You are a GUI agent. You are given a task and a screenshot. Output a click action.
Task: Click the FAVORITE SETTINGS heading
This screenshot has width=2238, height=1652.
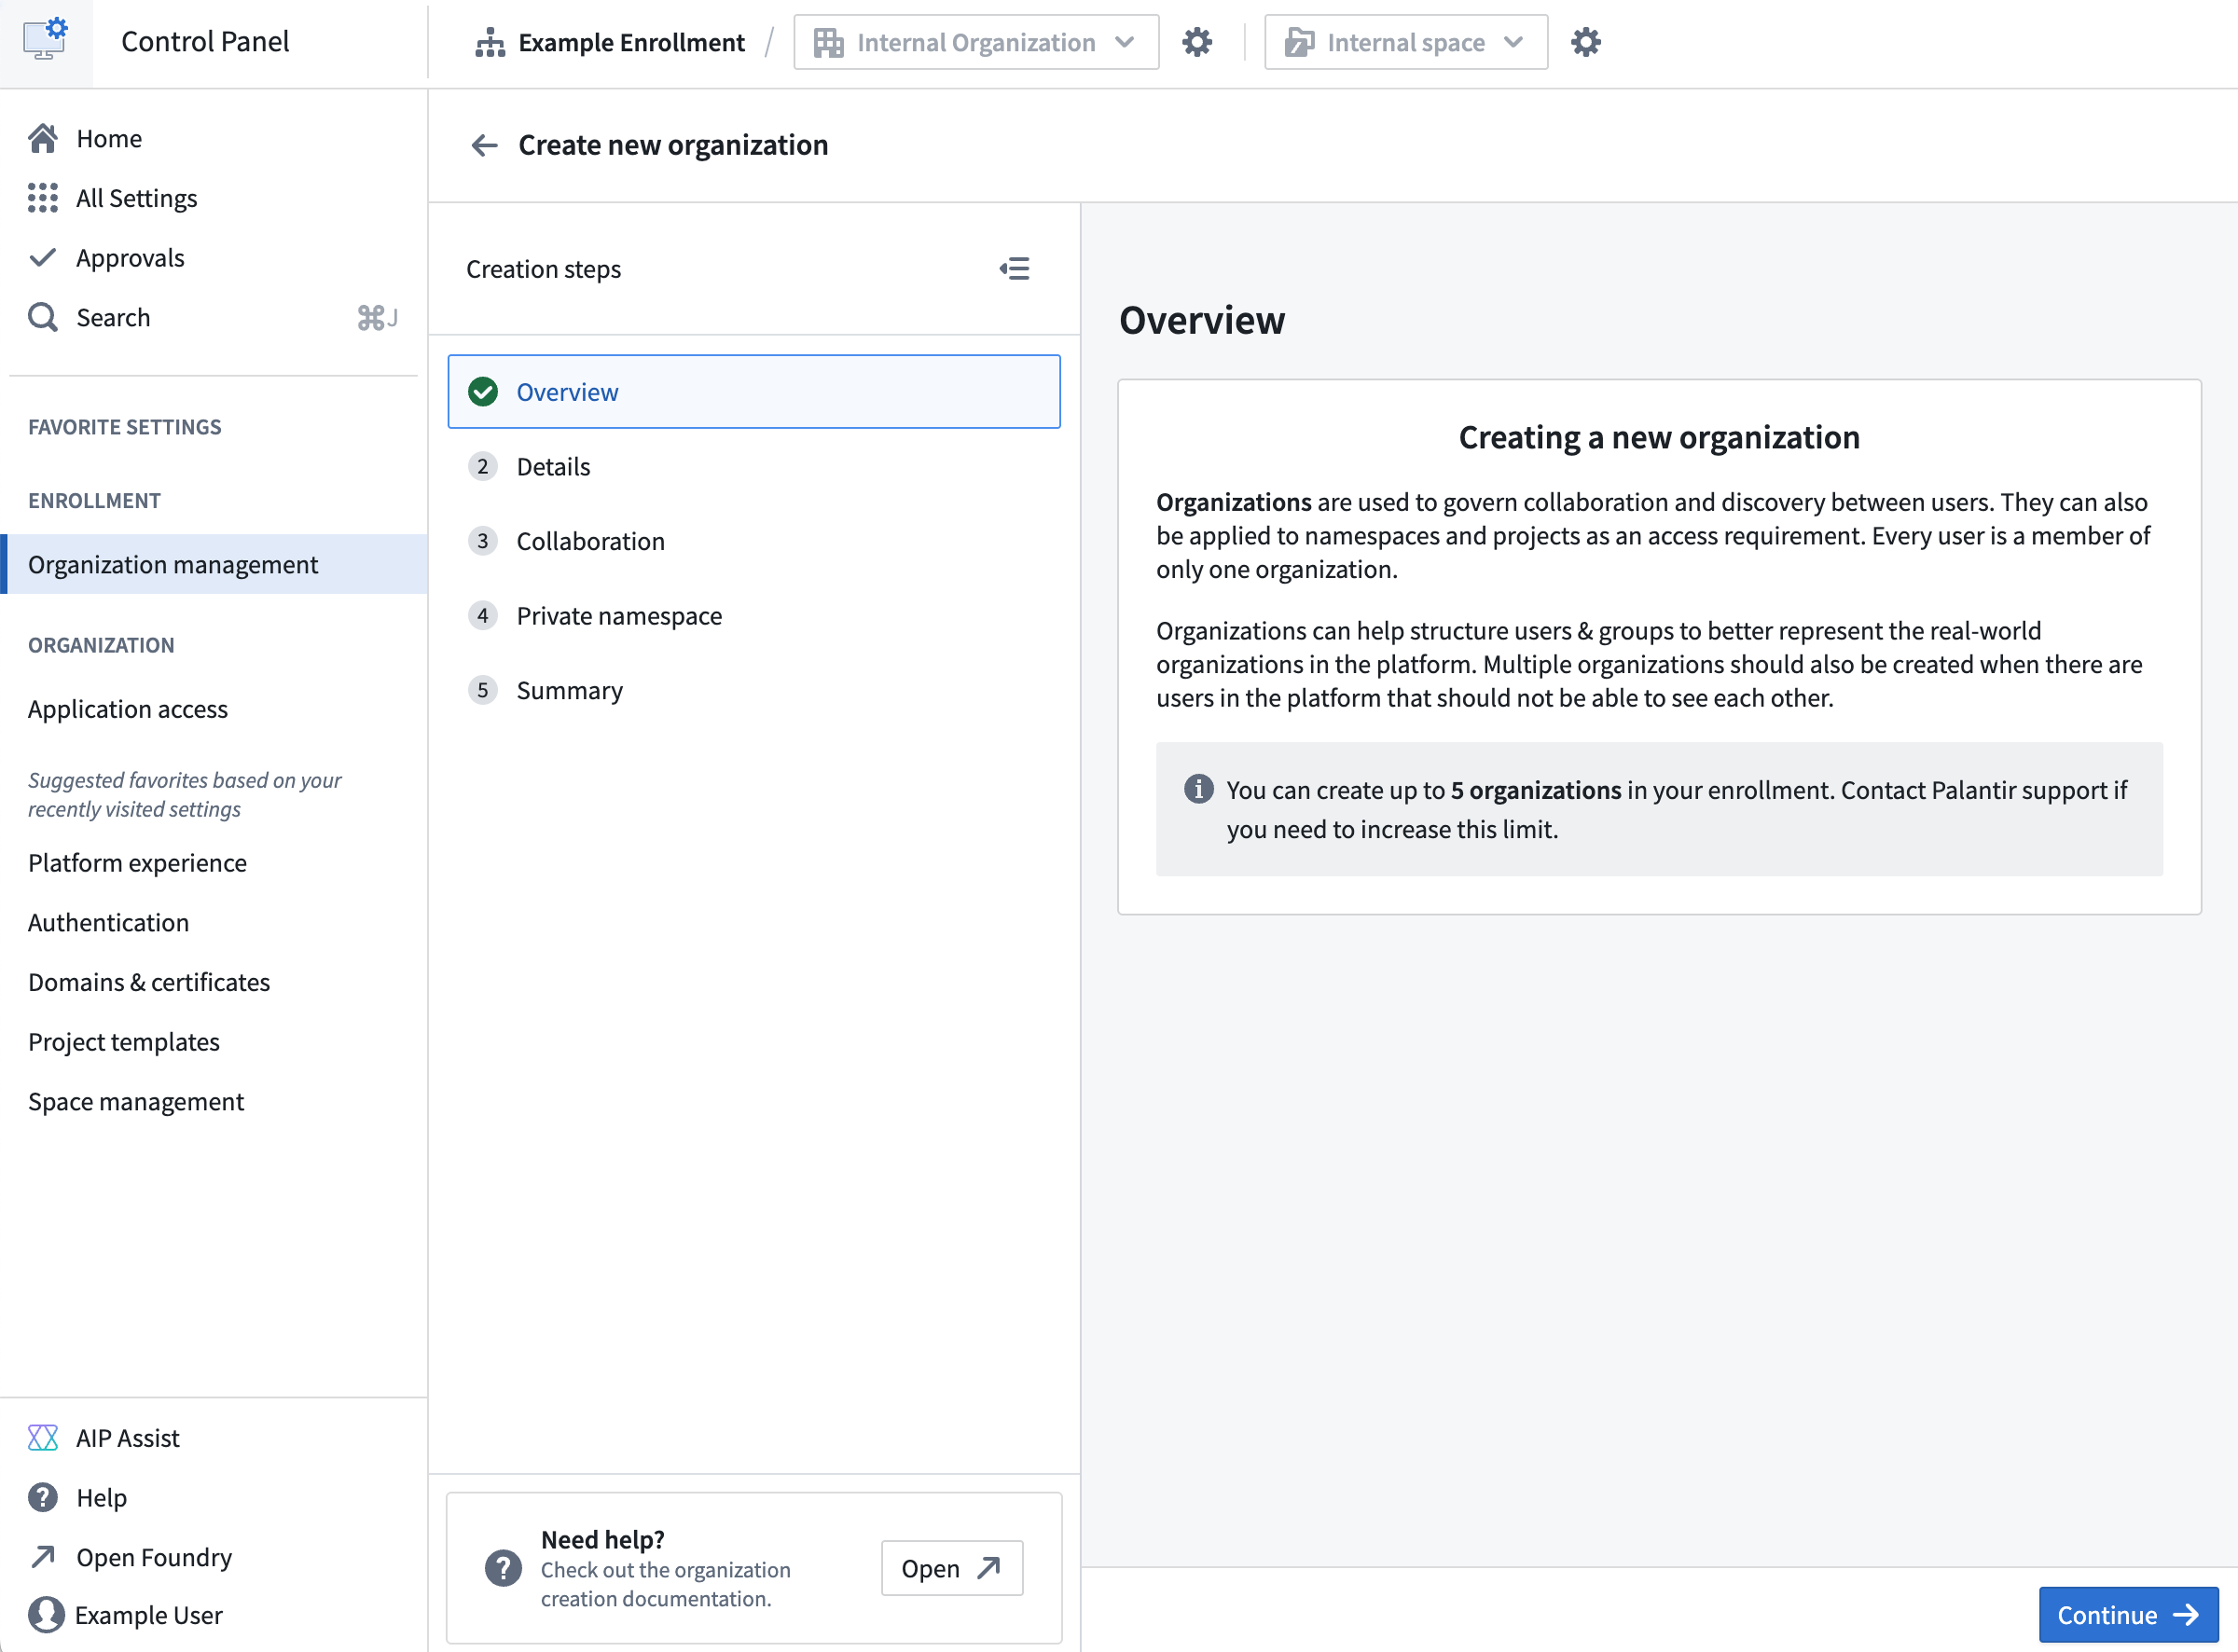(x=125, y=427)
